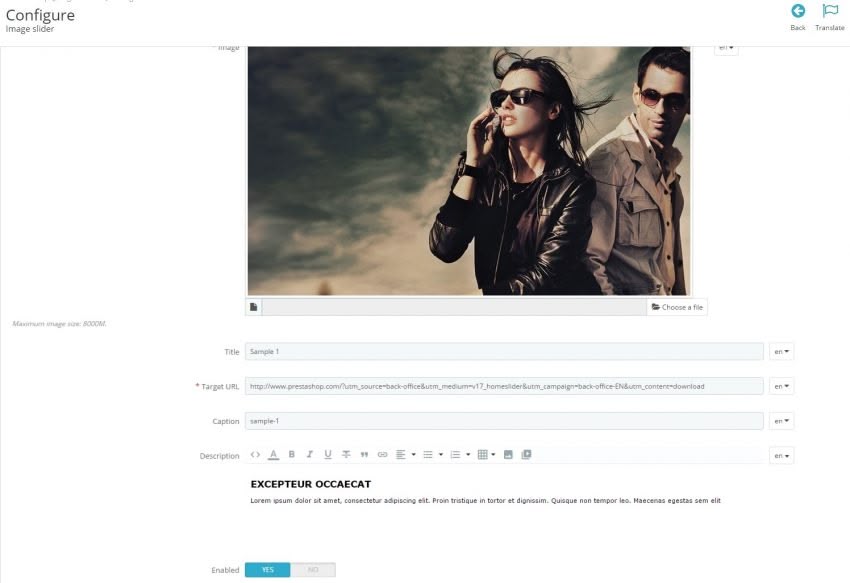
Task: Insert link in description editor
Action: (x=383, y=454)
